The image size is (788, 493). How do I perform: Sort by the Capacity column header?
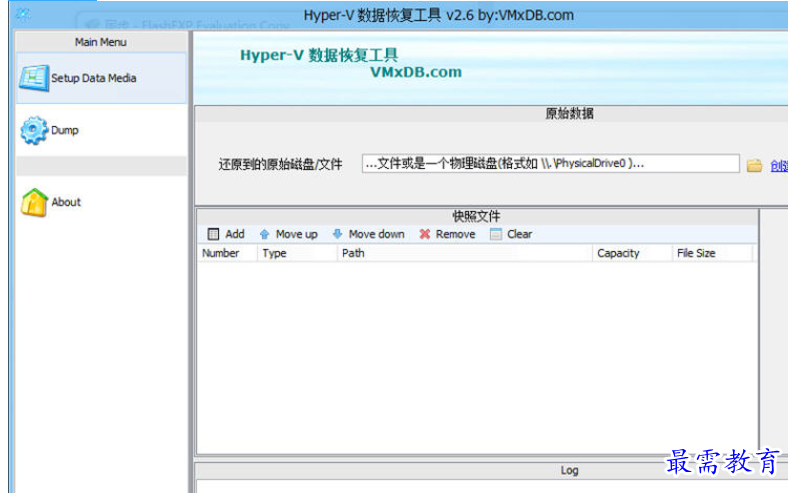[632, 253]
